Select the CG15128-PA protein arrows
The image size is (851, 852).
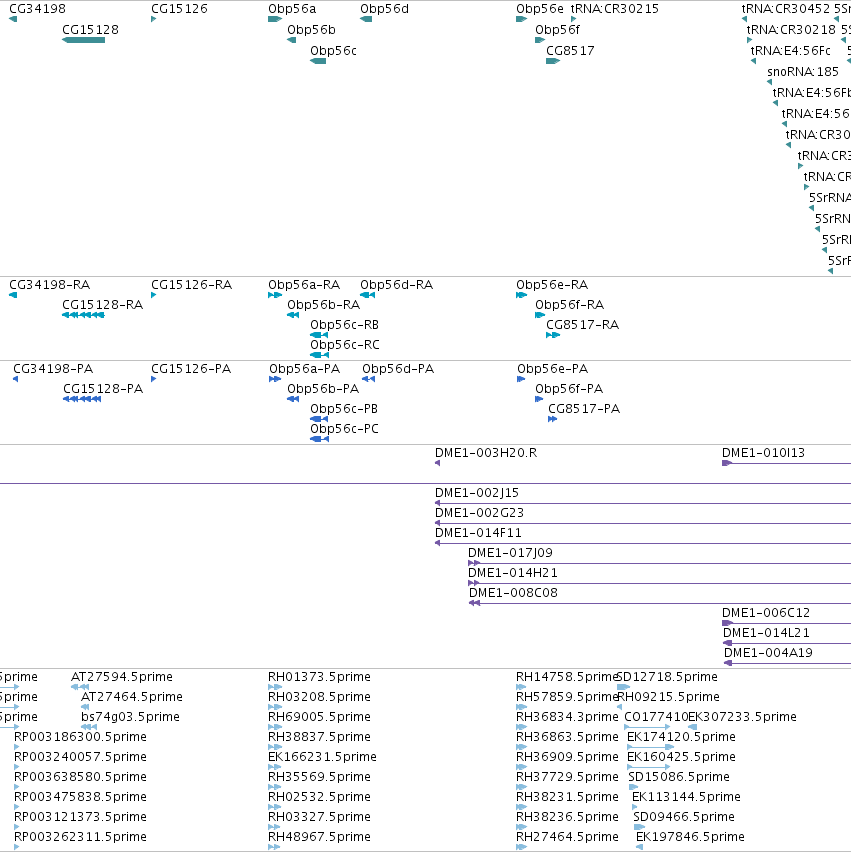pos(82,399)
